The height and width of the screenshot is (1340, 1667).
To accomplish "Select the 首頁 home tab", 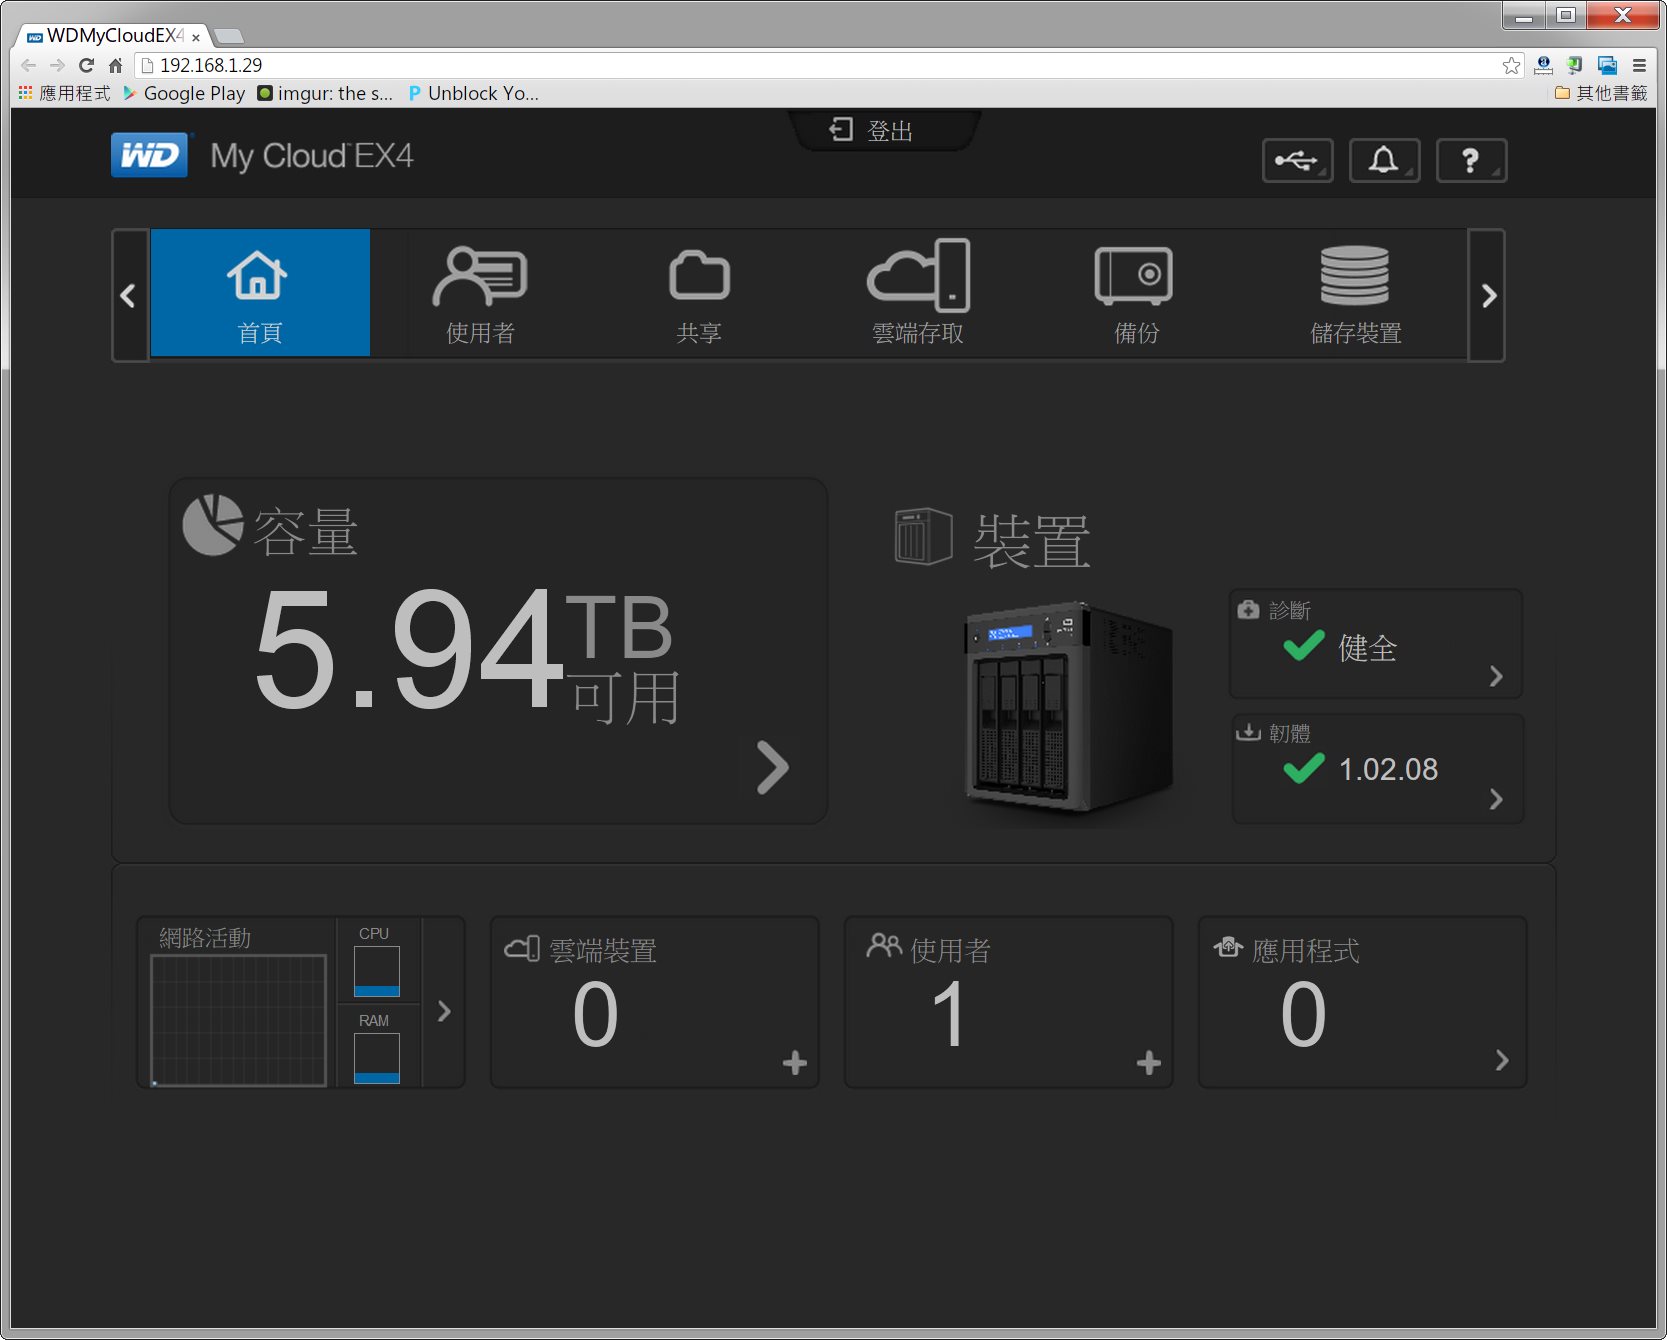I will point(260,293).
